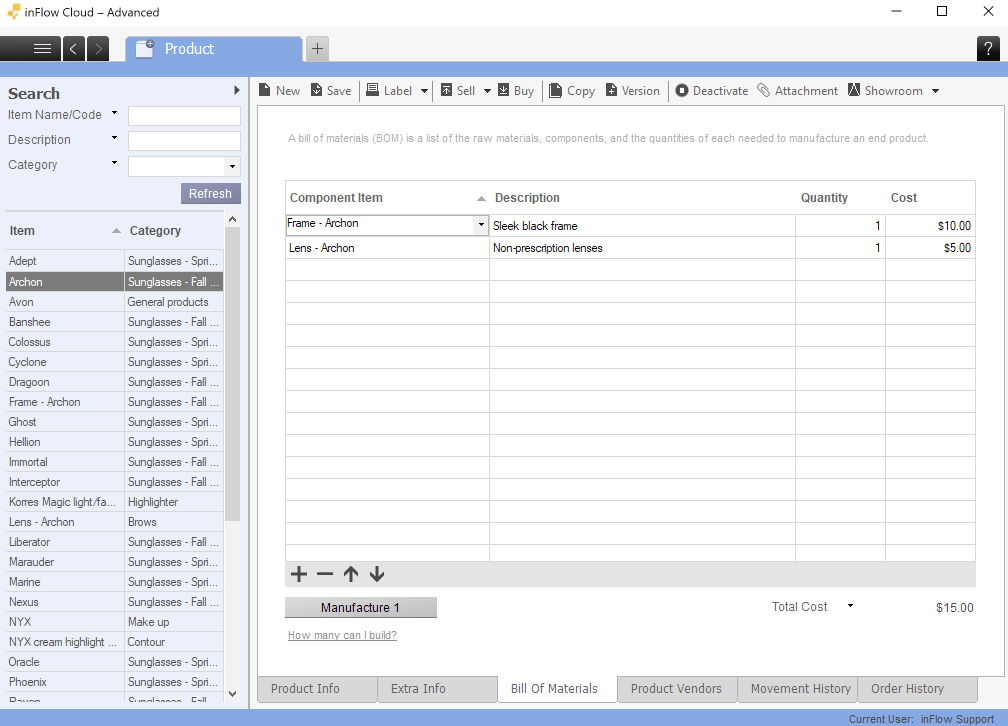
Task: Go back with the left arrow button
Action: tap(73, 49)
